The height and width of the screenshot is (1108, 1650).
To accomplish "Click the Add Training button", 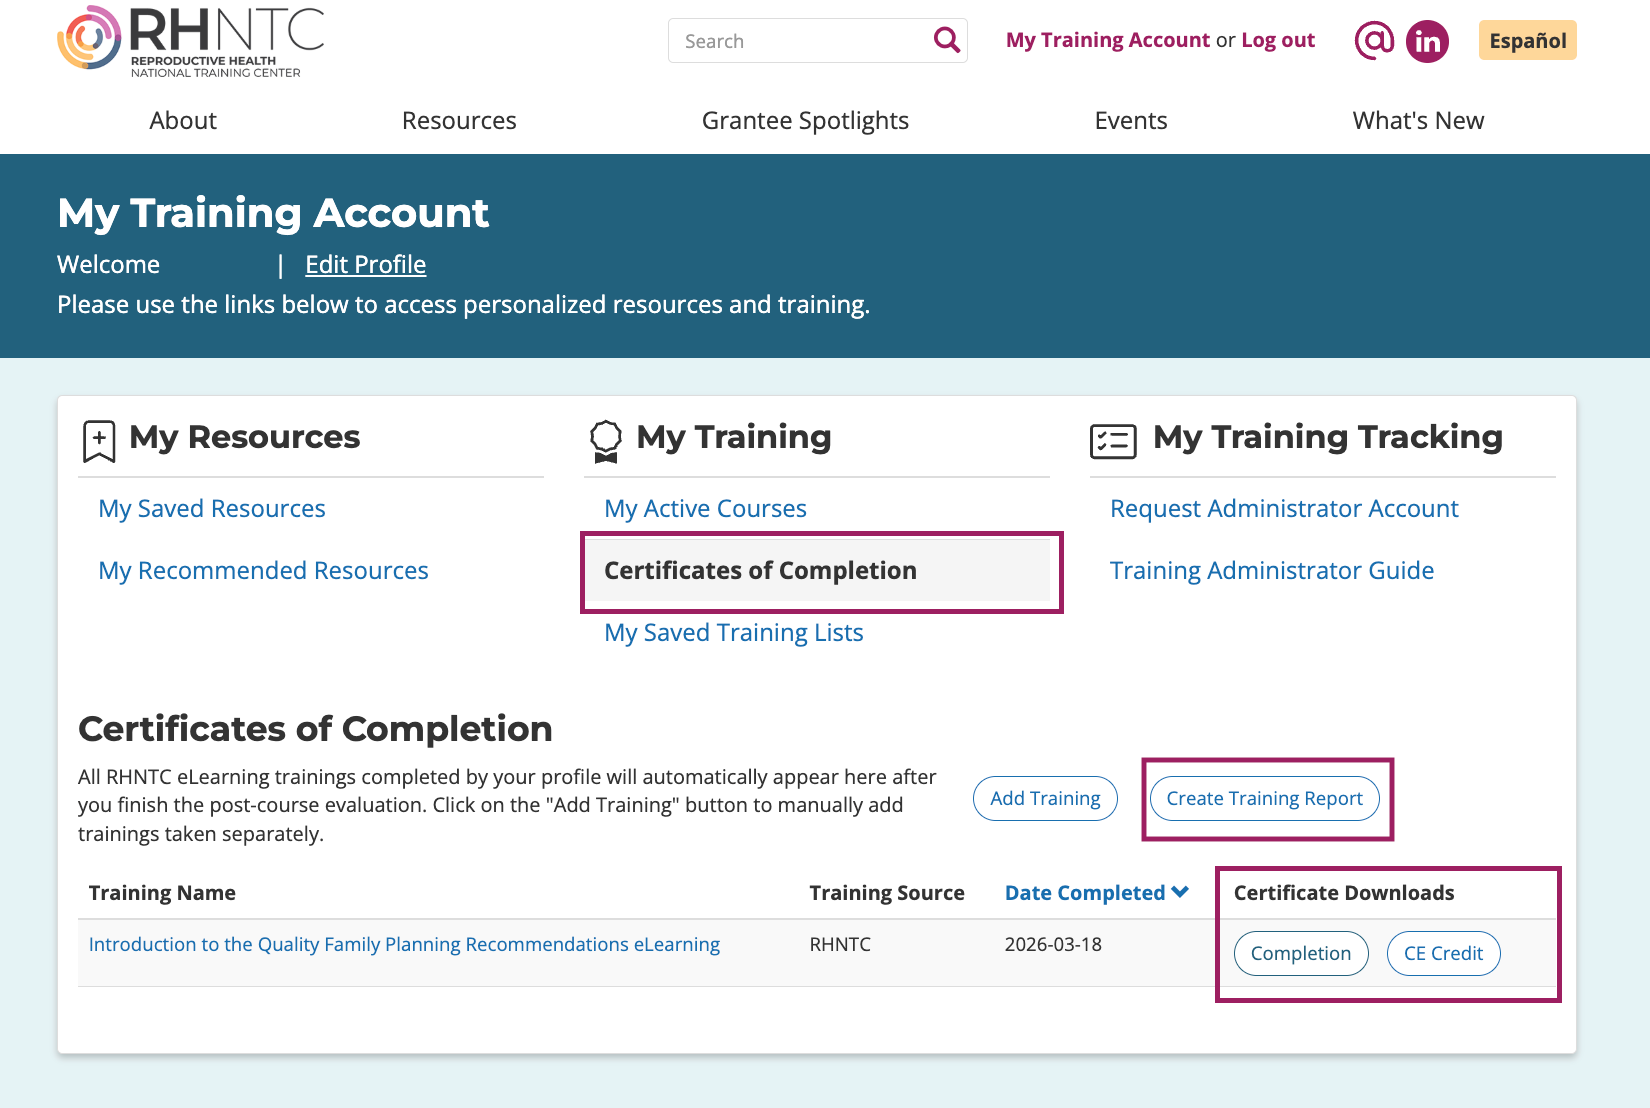I will pyautogui.click(x=1044, y=798).
